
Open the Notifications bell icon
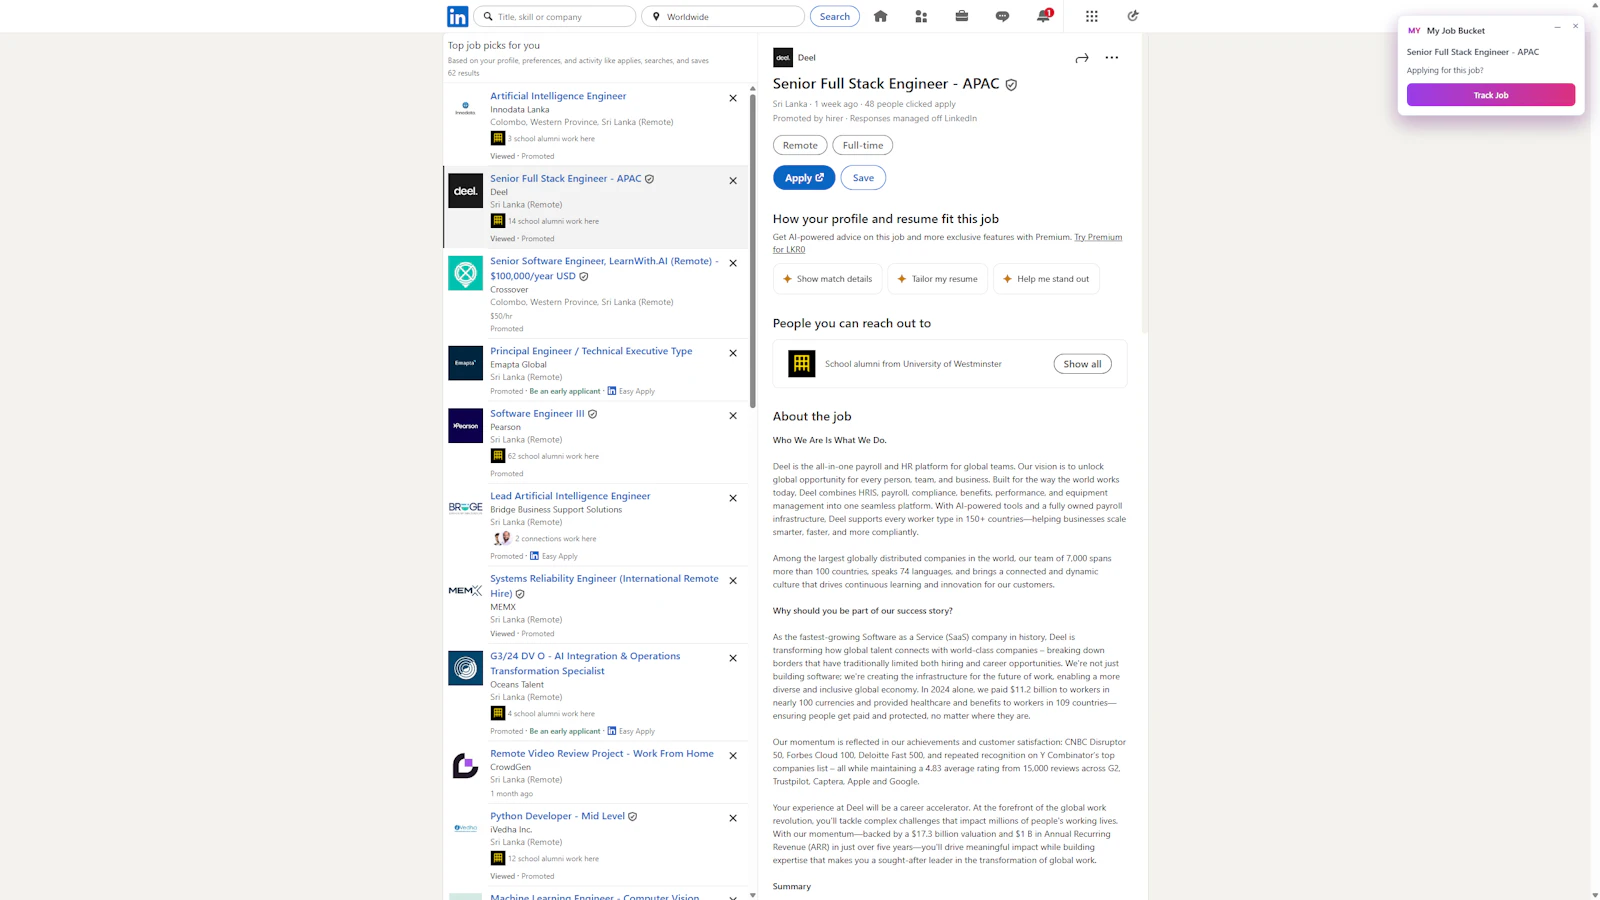click(1043, 16)
